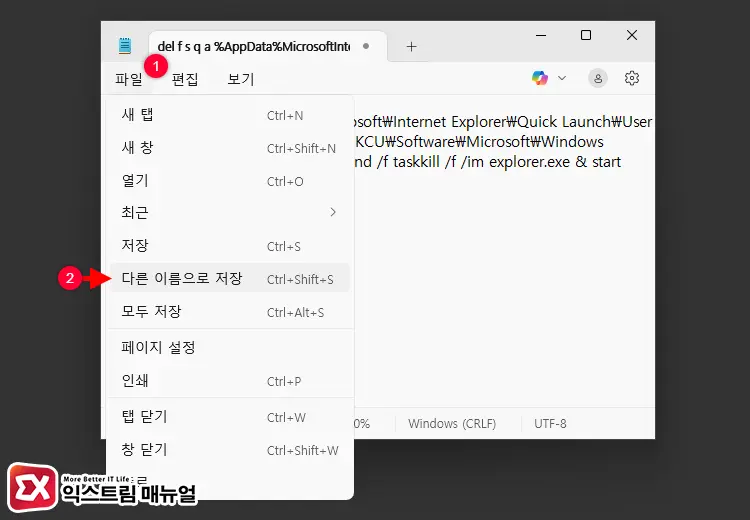750x520 pixels.
Task: Choose 새 창 menu entry
Action: tap(230, 148)
